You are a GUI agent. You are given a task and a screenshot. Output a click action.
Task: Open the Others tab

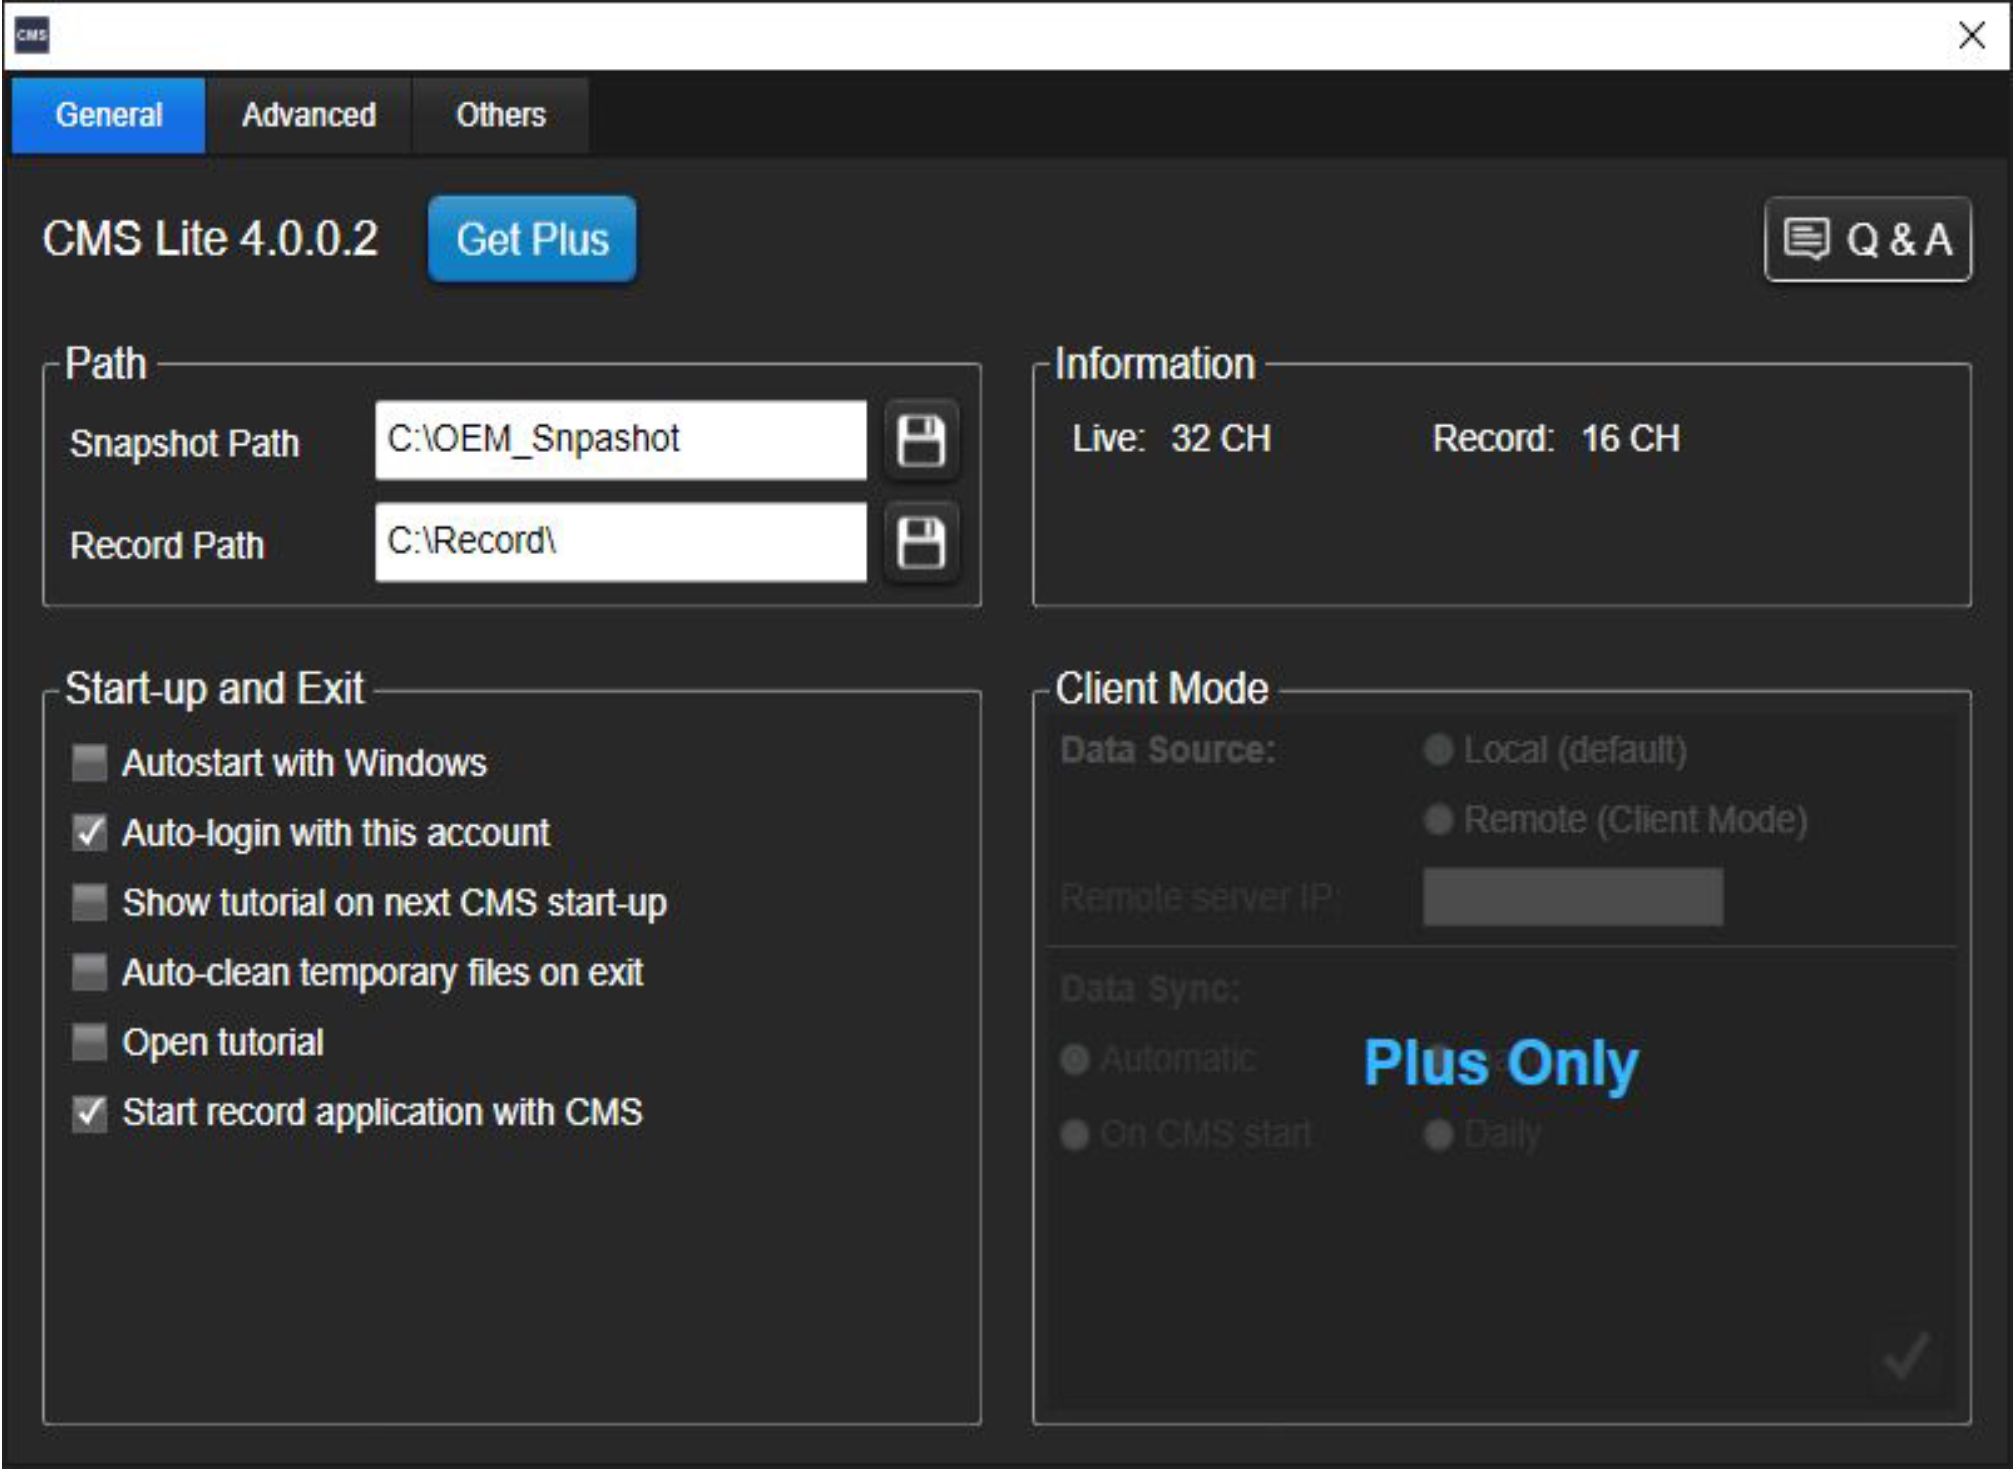[x=500, y=115]
